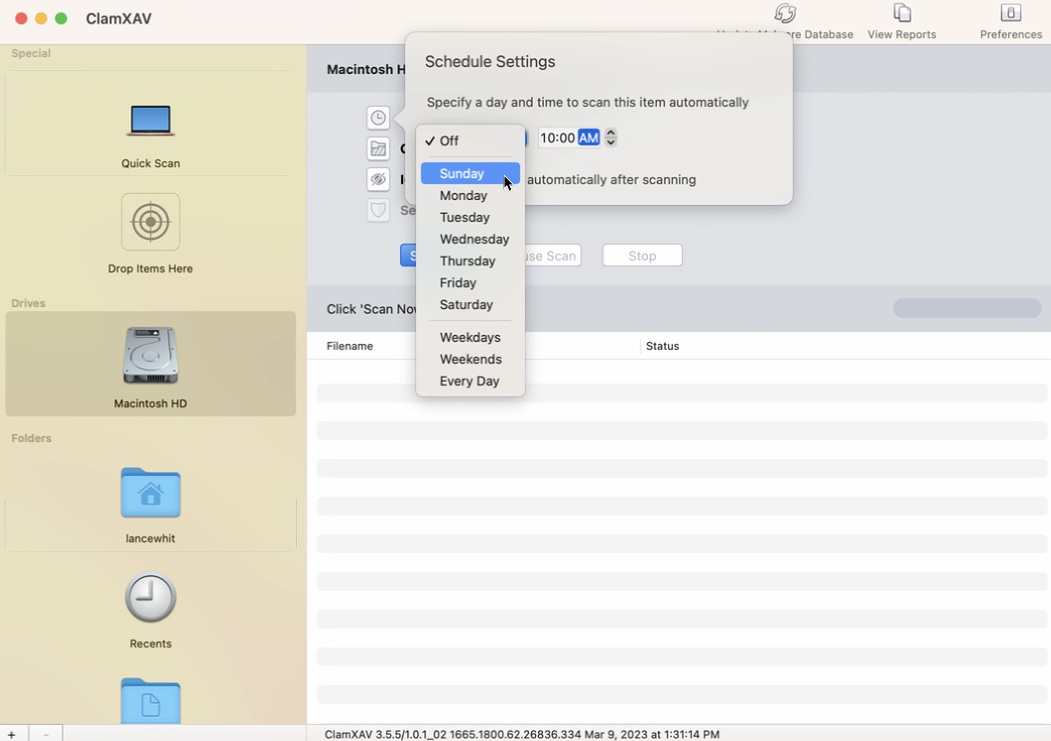Viewport: 1051px width, 741px height.
Task: Select the AM segment of the time
Action: point(589,138)
